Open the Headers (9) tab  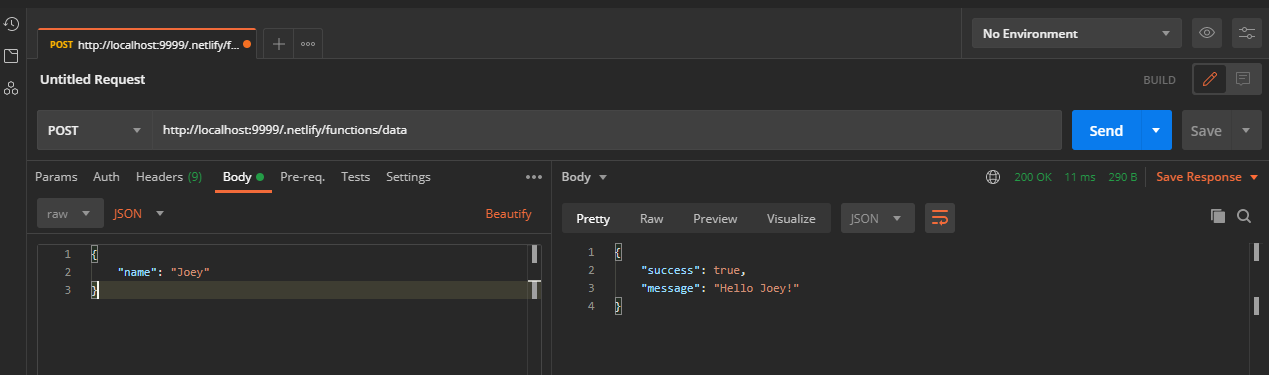click(x=169, y=177)
